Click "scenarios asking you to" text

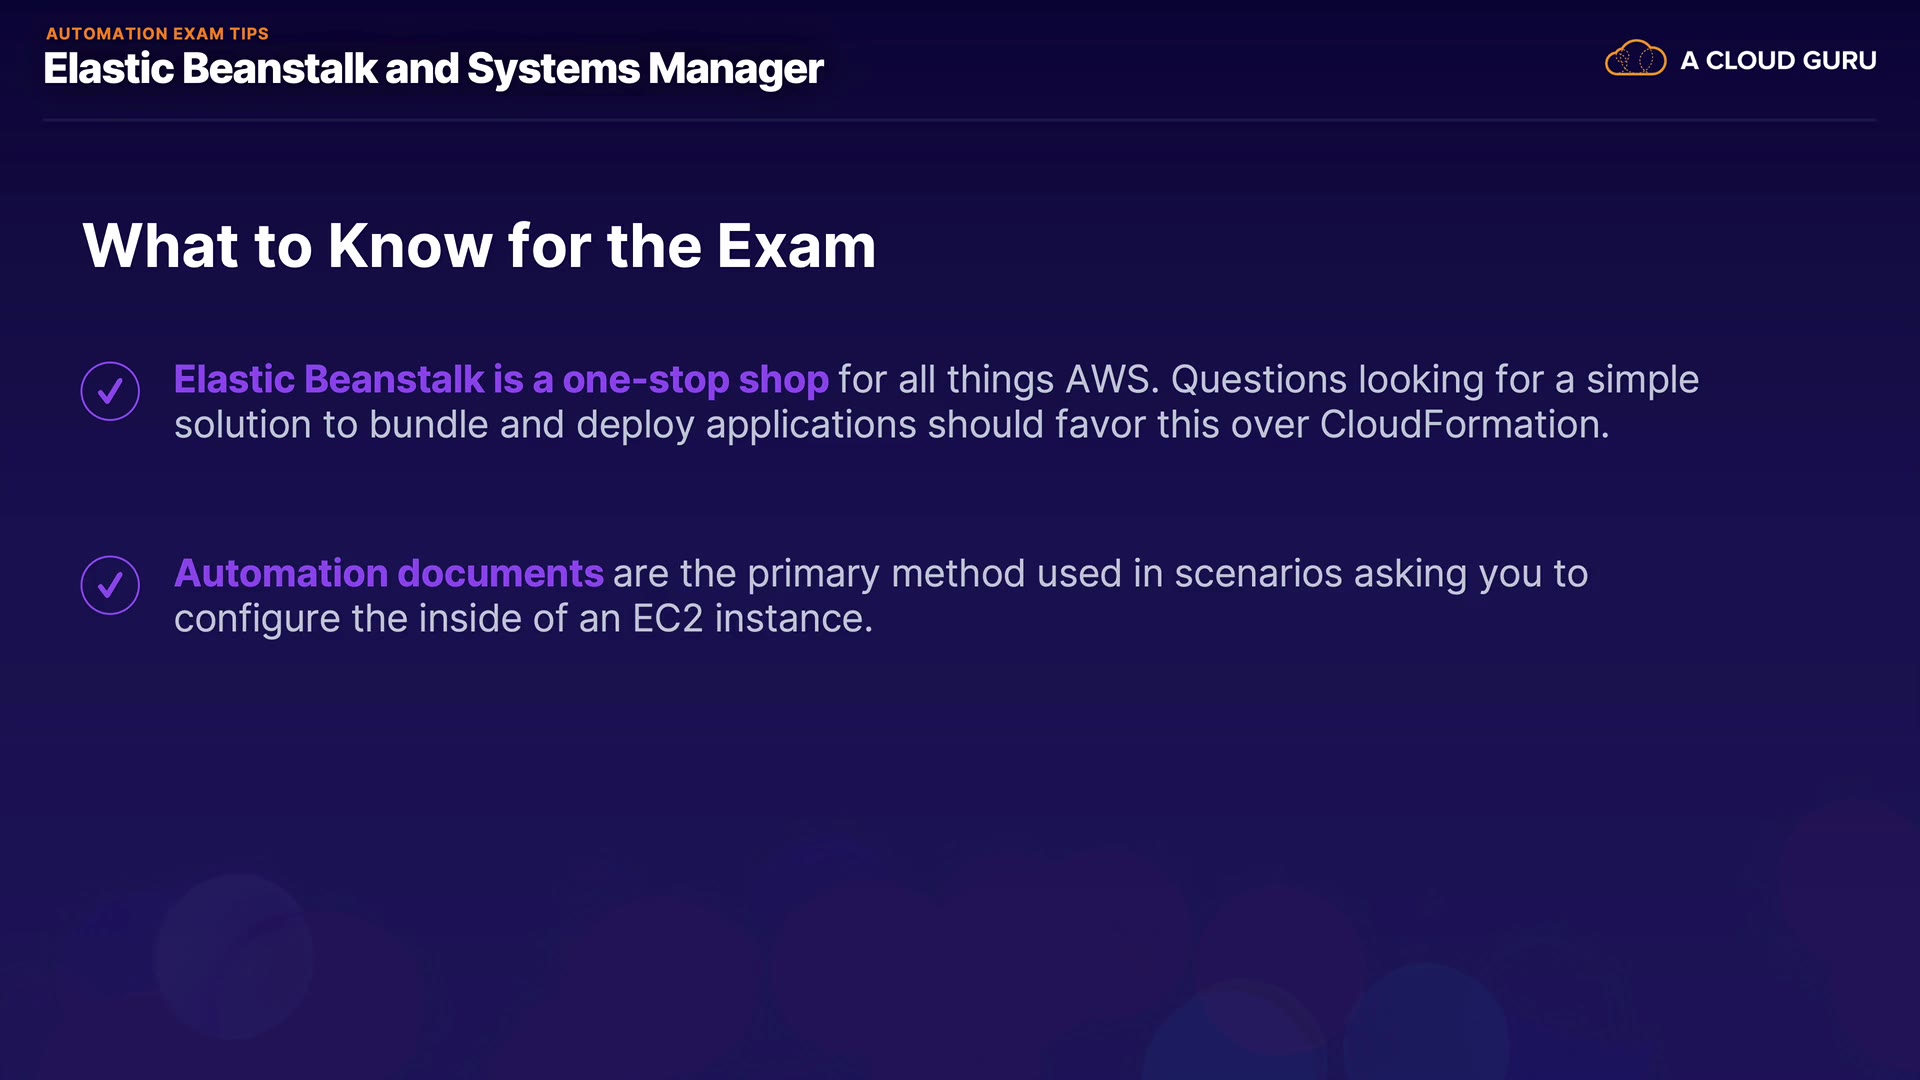click(x=1380, y=574)
